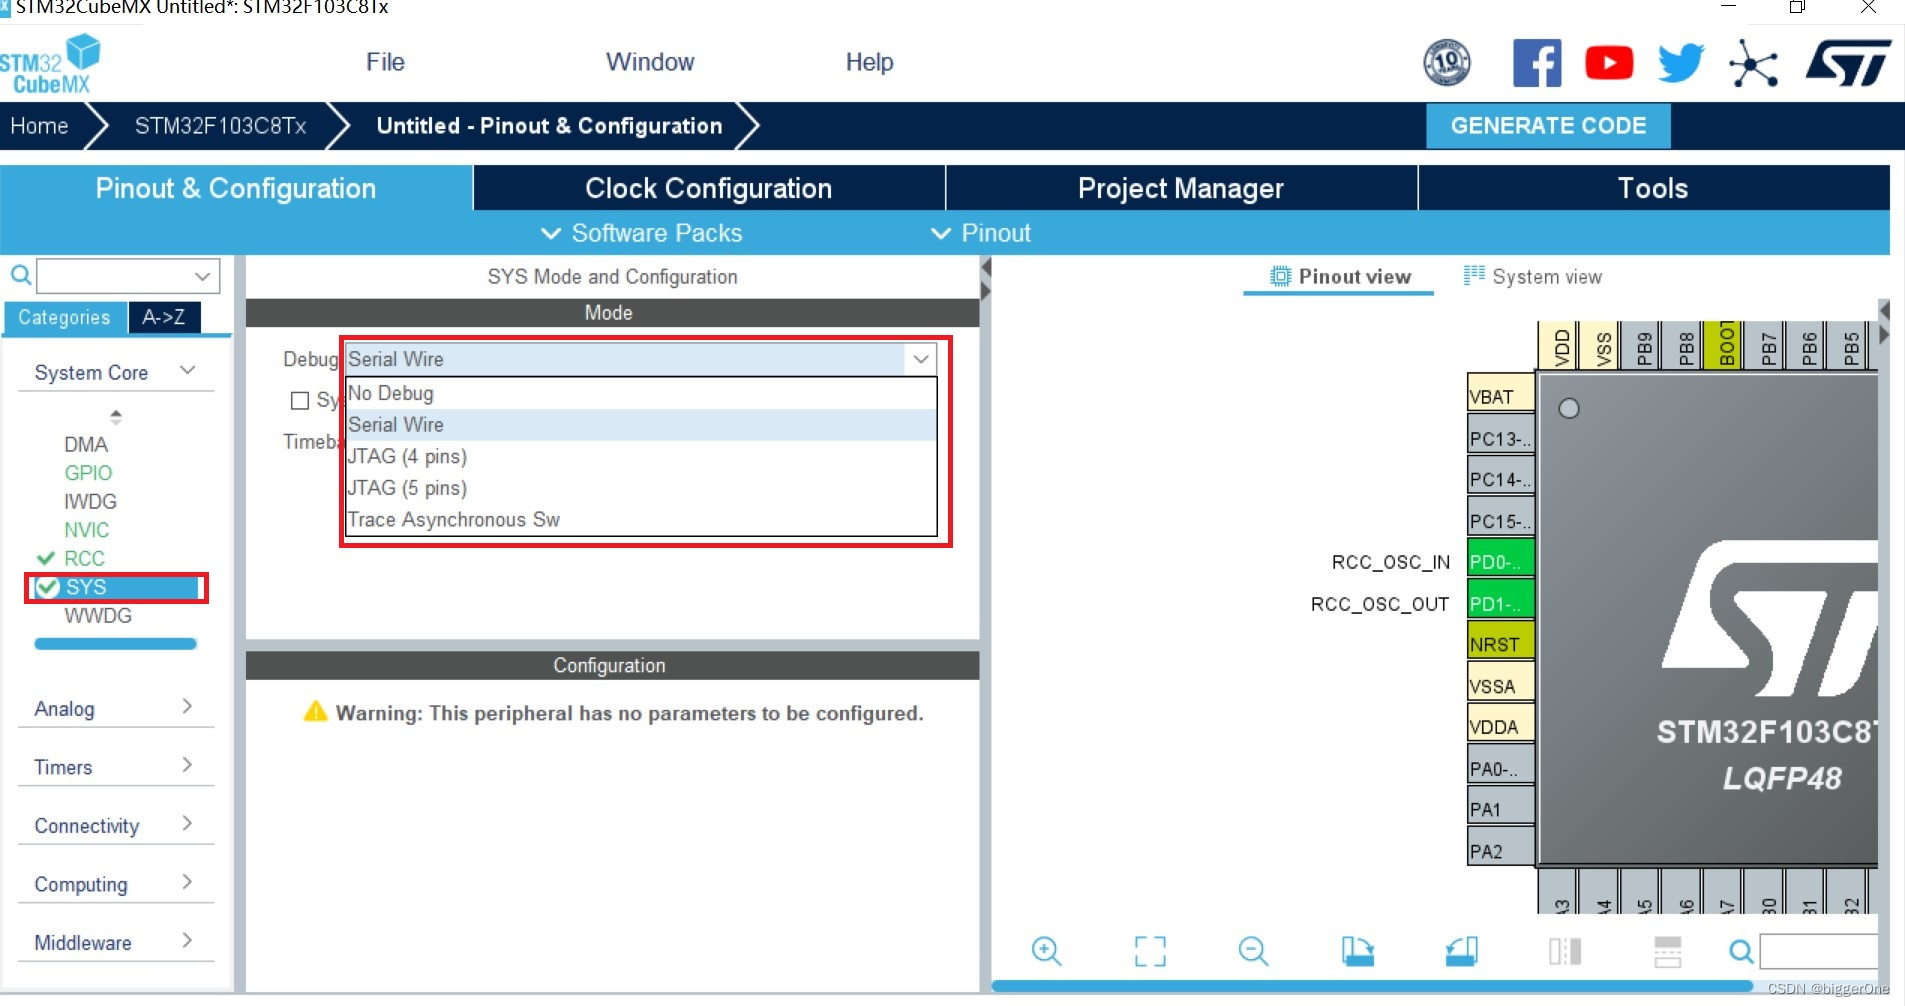This screenshot has height=1006, width=1905.
Task: Select IWDG in System Core list
Action: click(x=90, y=501)
